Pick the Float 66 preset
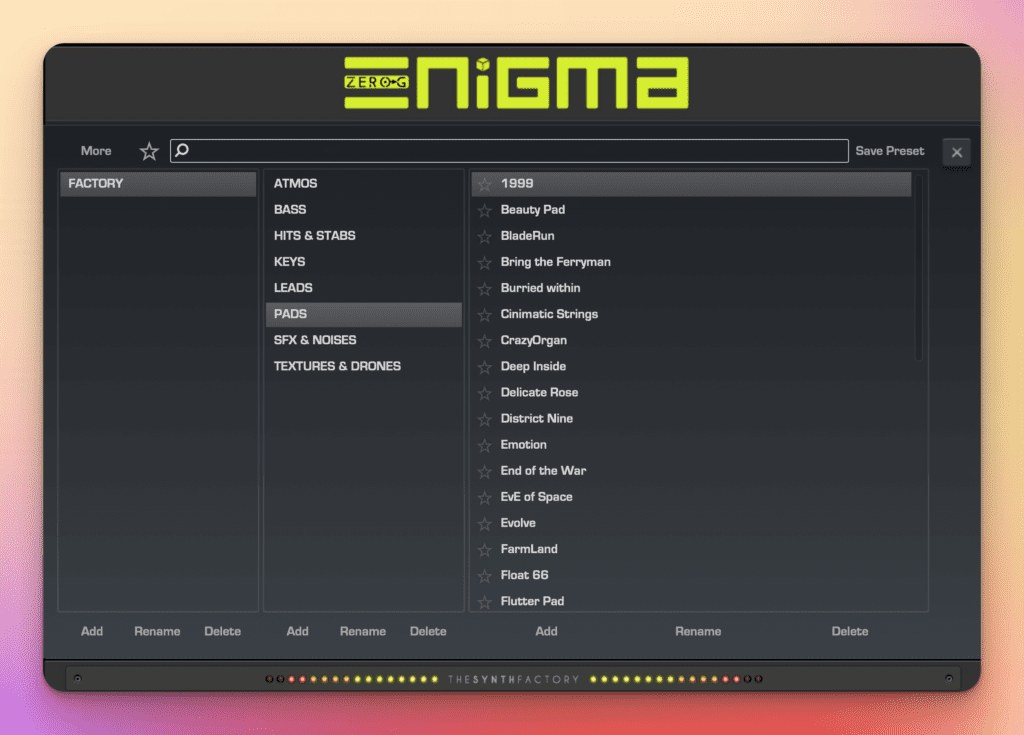Screen dimensions: 1024x735 tap(692, 576)
